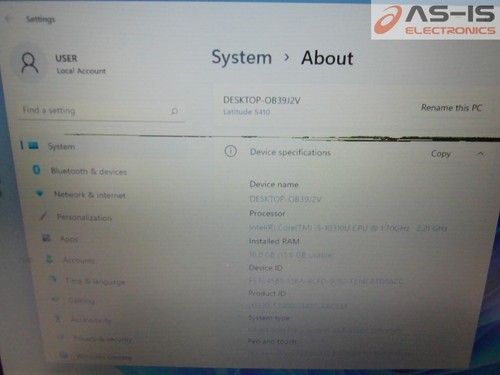Click the search magnifier icon
This screenshot has width=500, height=375.
(x=174, y=111)
